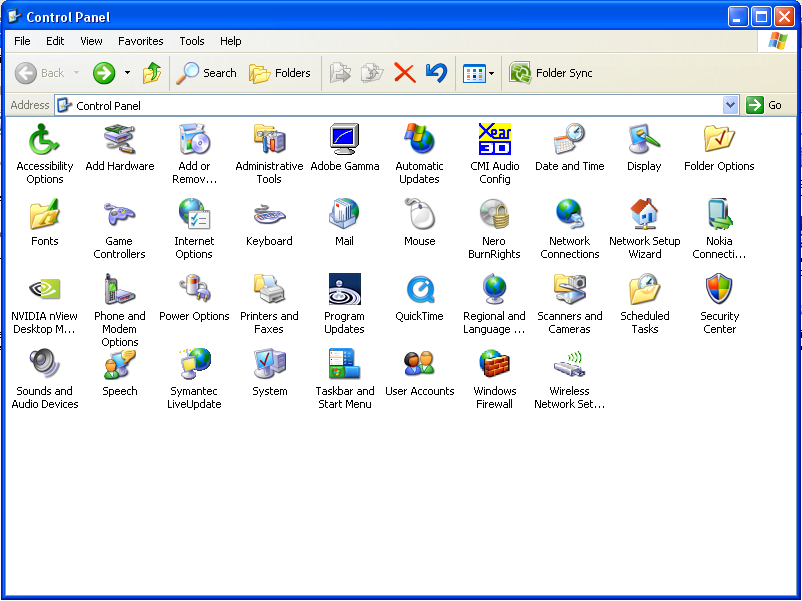Open the Favorites menu
The width and height of the screenshot is (802, 601).
point(140,41)
